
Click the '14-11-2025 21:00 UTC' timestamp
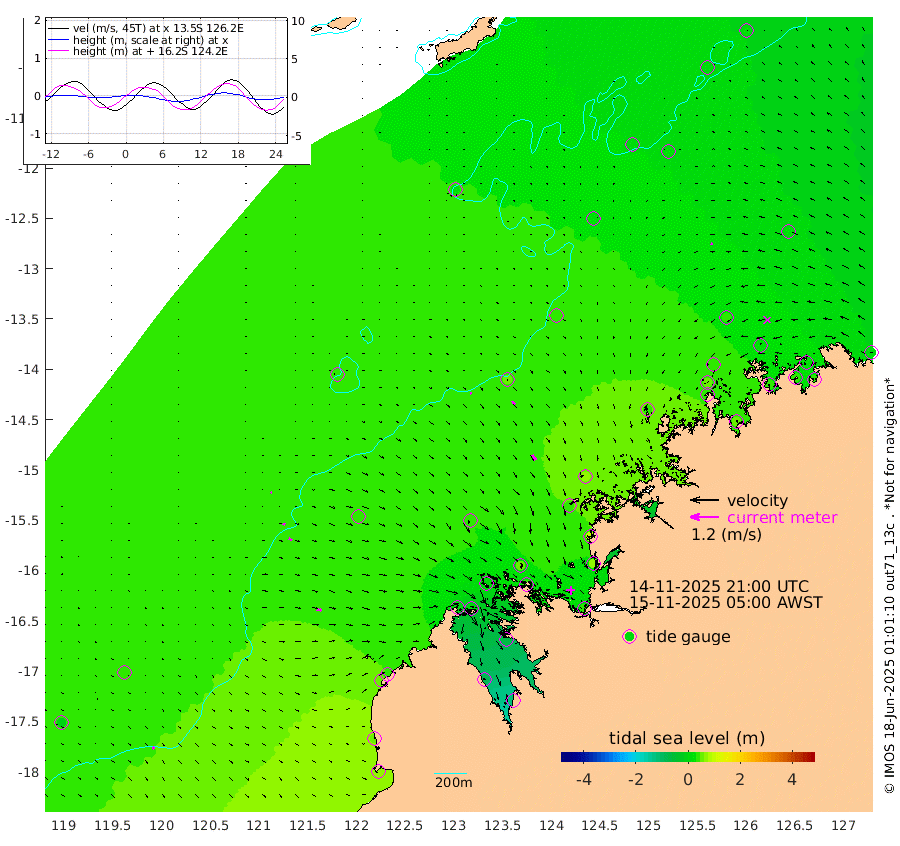point(719,587)
